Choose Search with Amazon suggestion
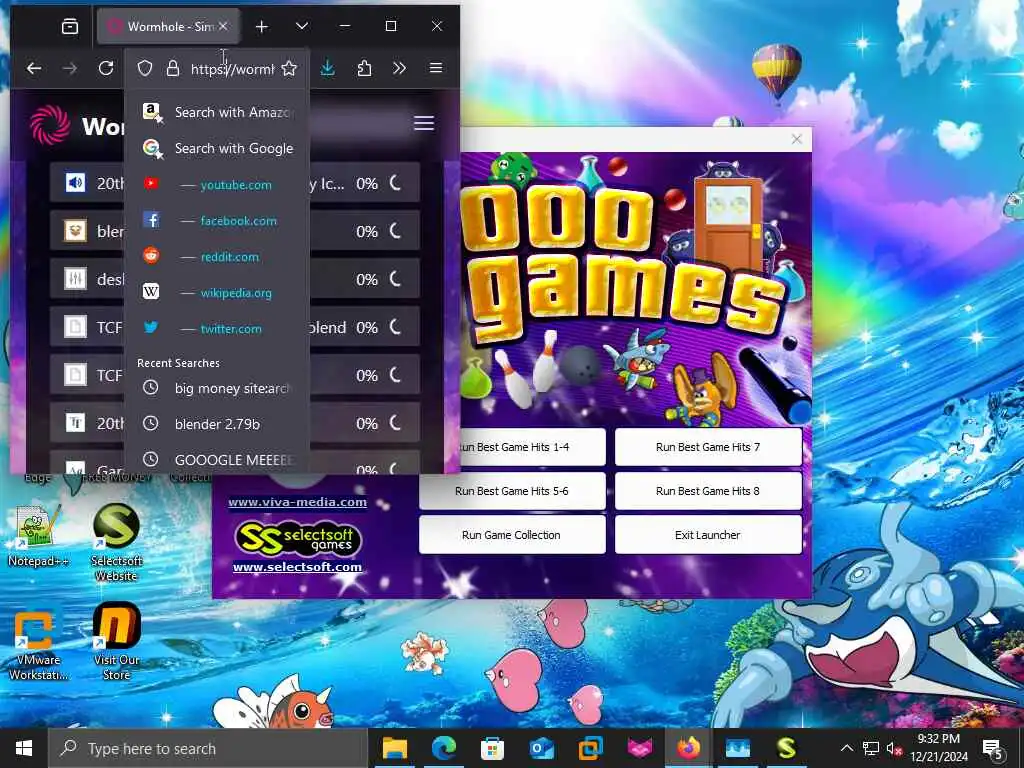Viewport: 1024px width, 768px height. tap(217, 112)
